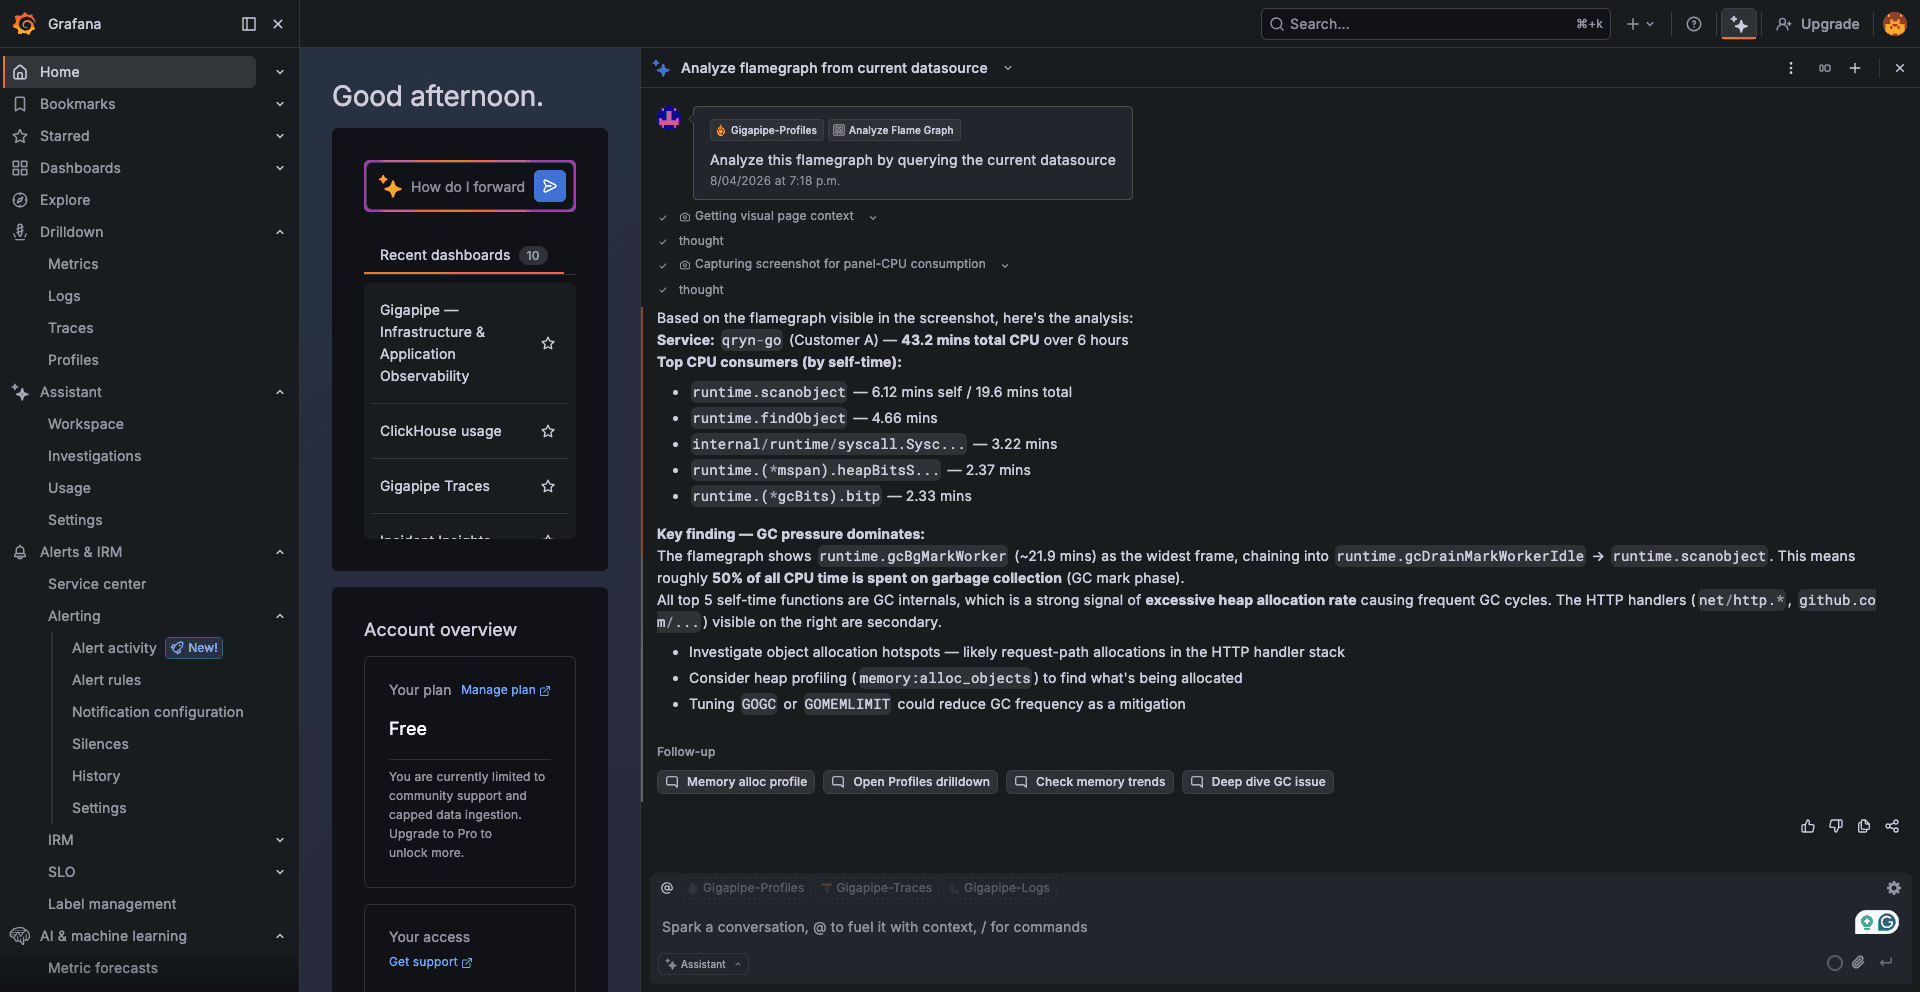1920x992 pixels.
Task: Open the Get support link
Action: tap(430, 962)
